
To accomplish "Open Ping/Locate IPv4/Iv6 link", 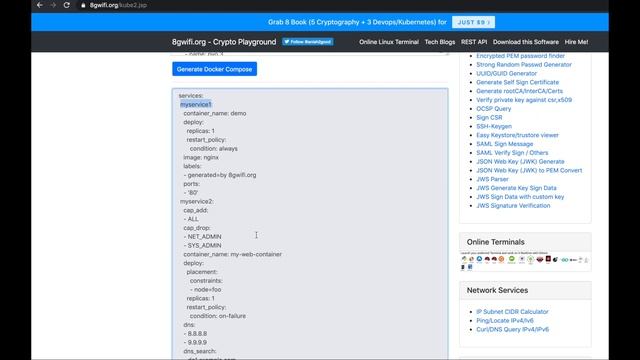I will pyautogui.click(x=504, y=320).
